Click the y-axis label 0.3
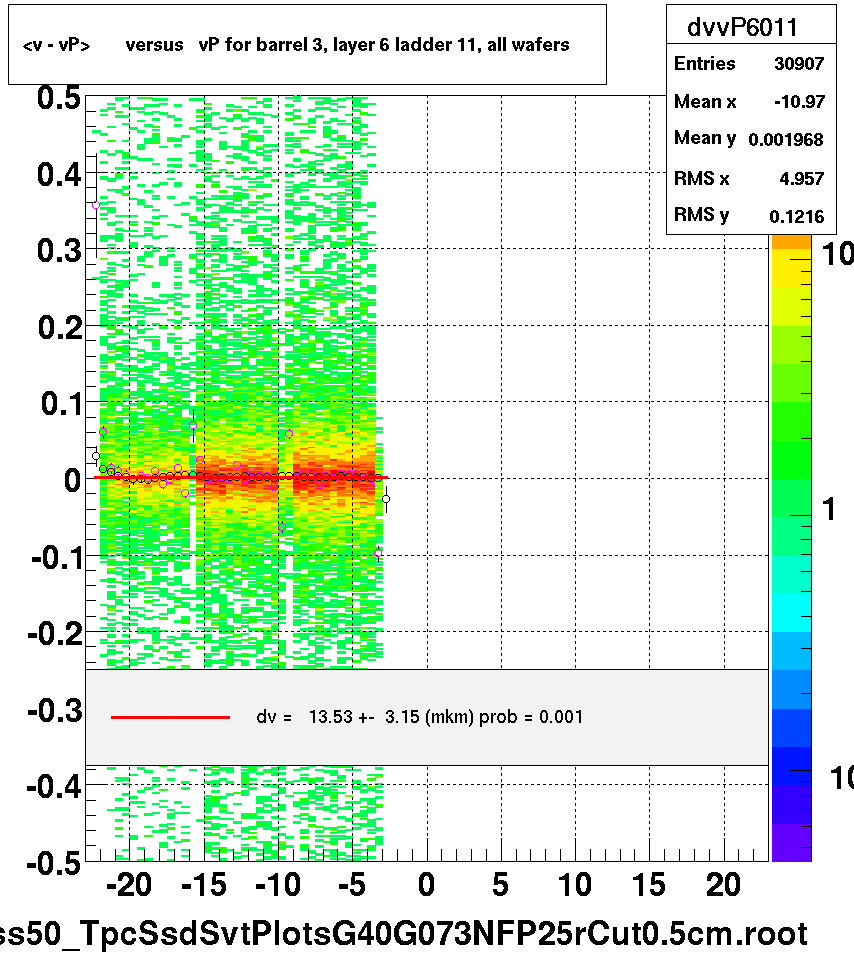The image size is (854, 957). point(59,250)
